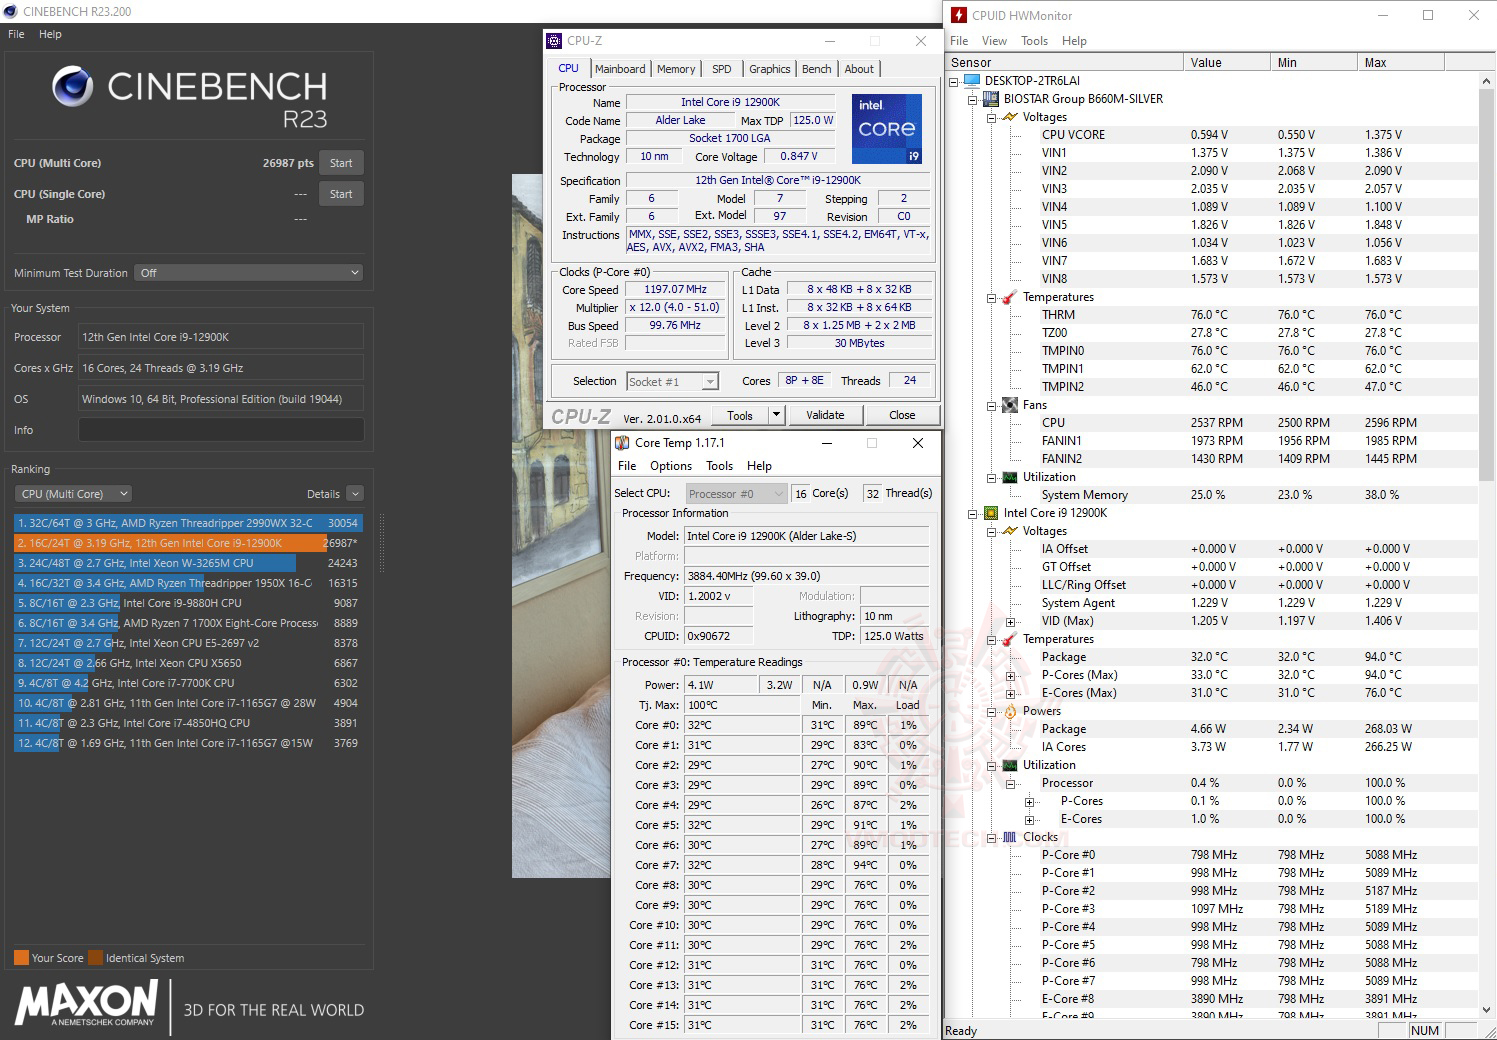Click the CPU-Z logo beside the version text

click(581, 416)
